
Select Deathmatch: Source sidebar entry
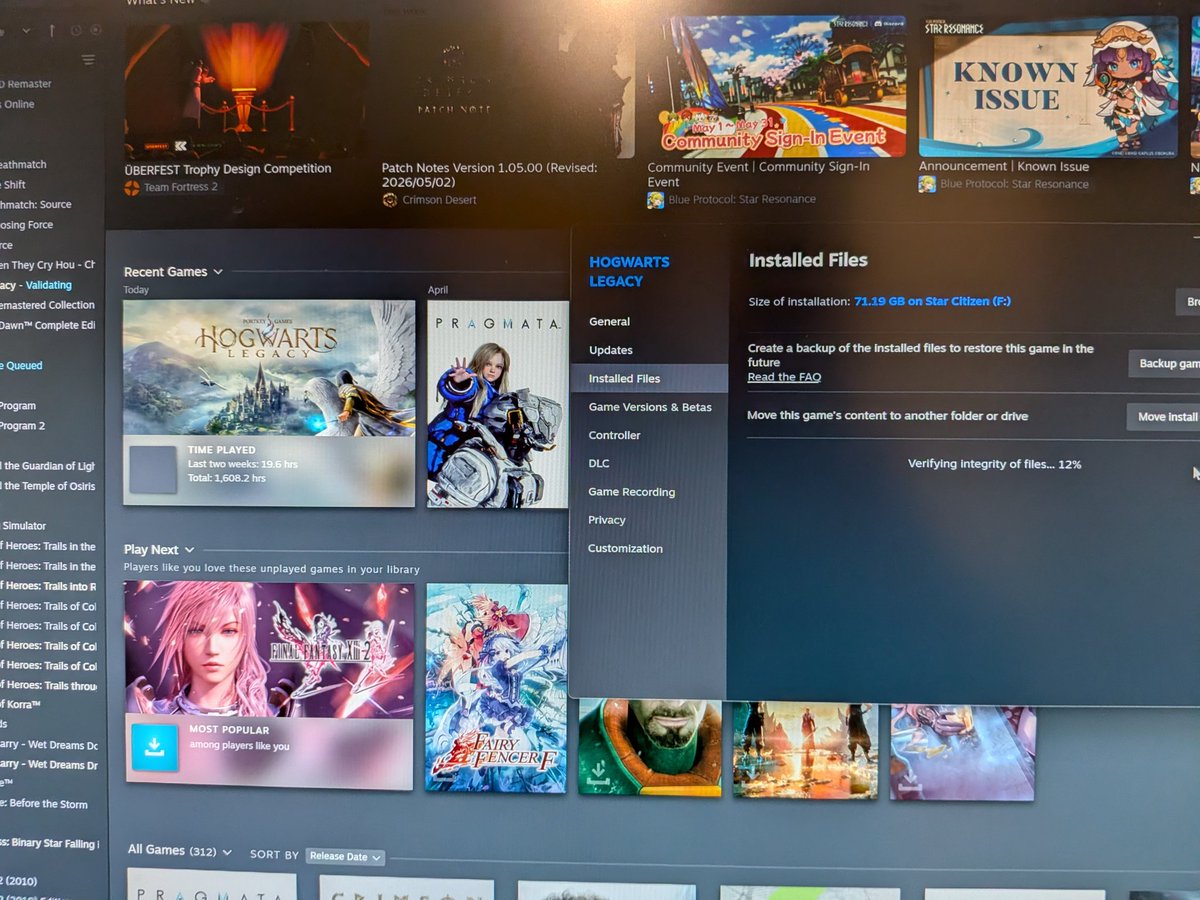click(x=36, y=204)
